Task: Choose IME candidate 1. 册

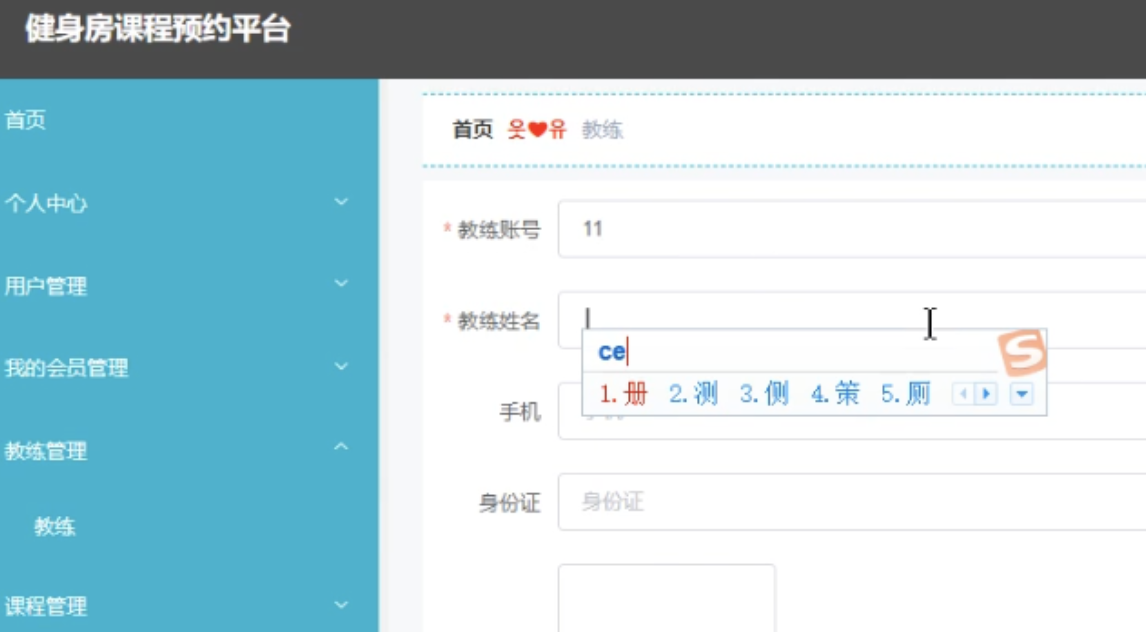Action: coord(623,395)
